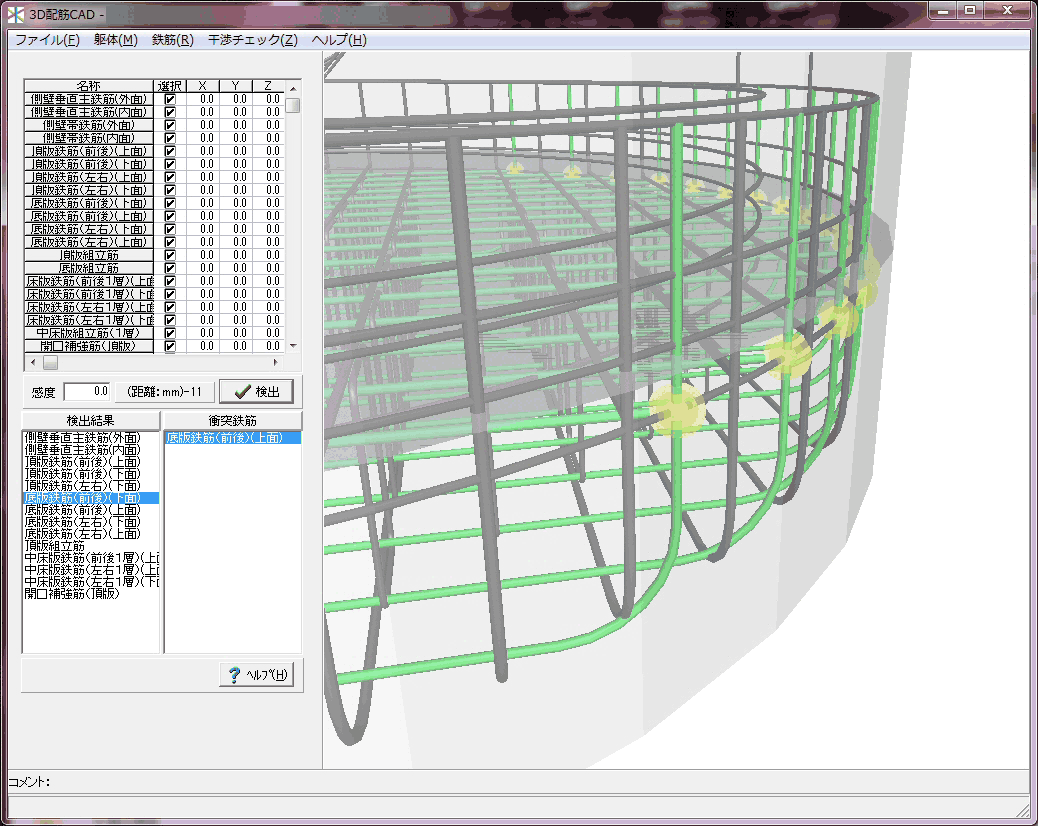This screenshot has width=1038, height=826.
Task: Click the X column header
Action: click(203, 86)
